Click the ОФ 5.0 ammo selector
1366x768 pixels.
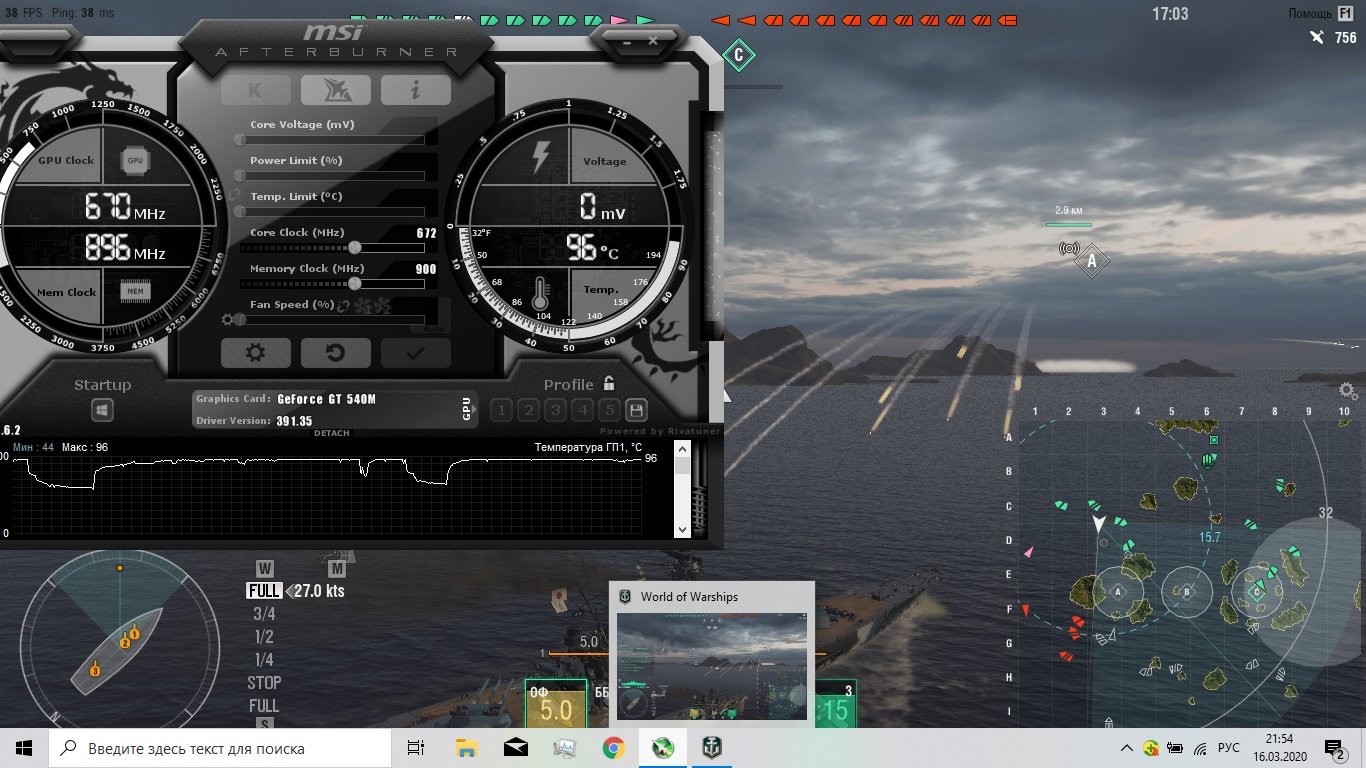pyautogui.click(x=555, y=704)
